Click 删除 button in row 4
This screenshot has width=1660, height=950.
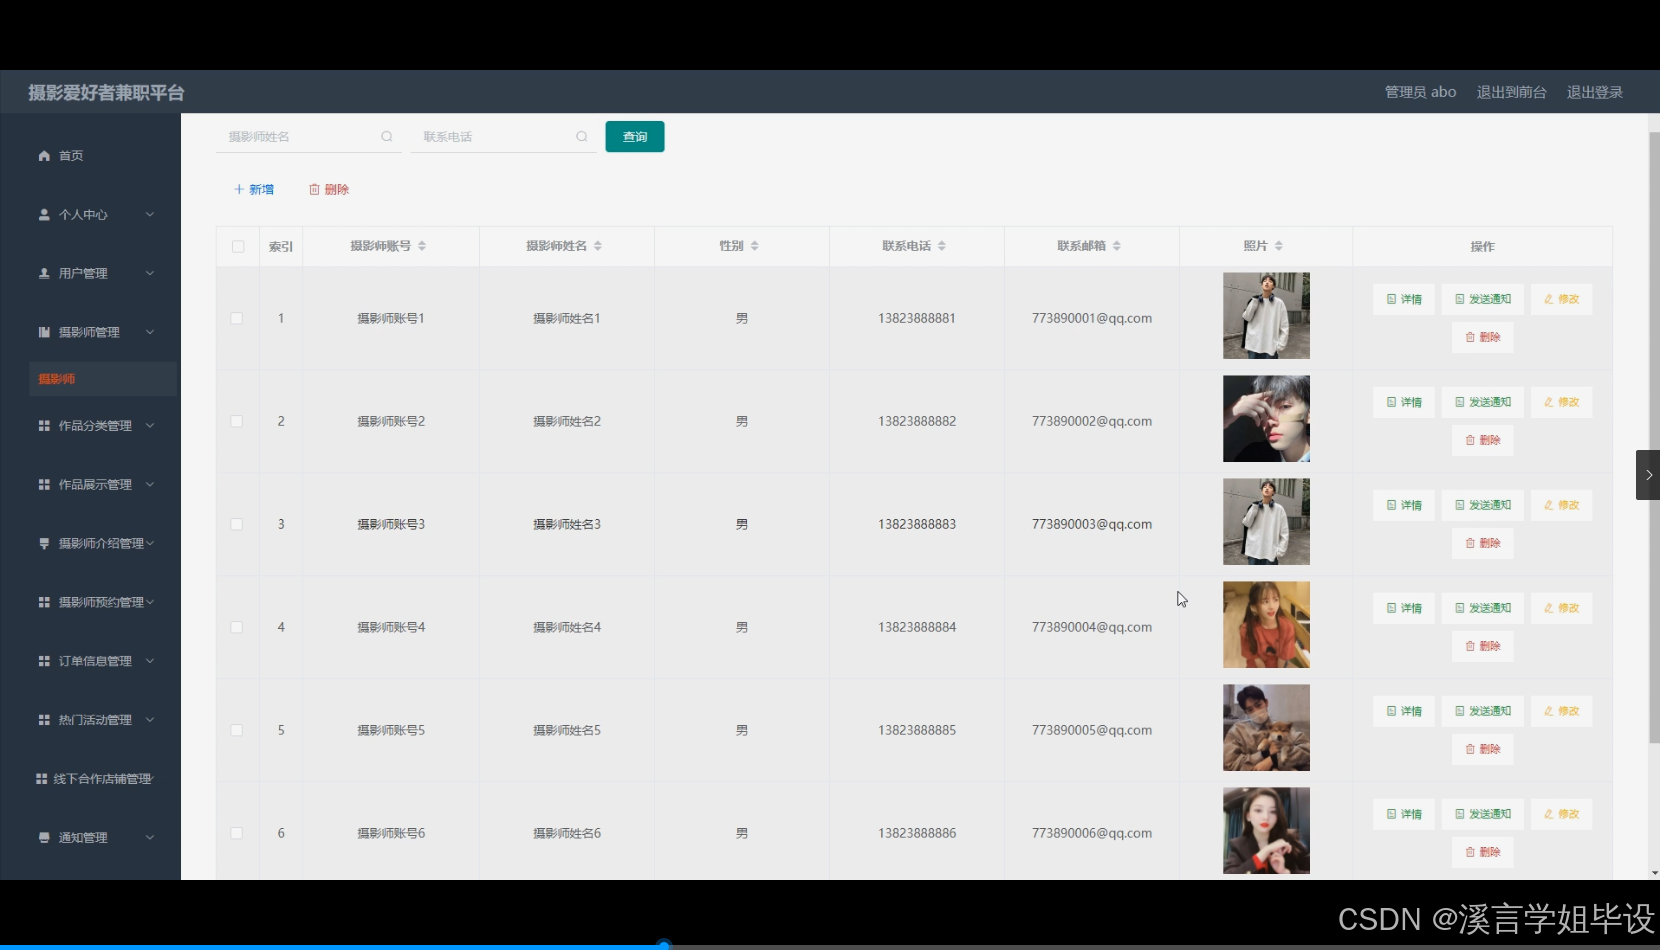click(1483, 646)
